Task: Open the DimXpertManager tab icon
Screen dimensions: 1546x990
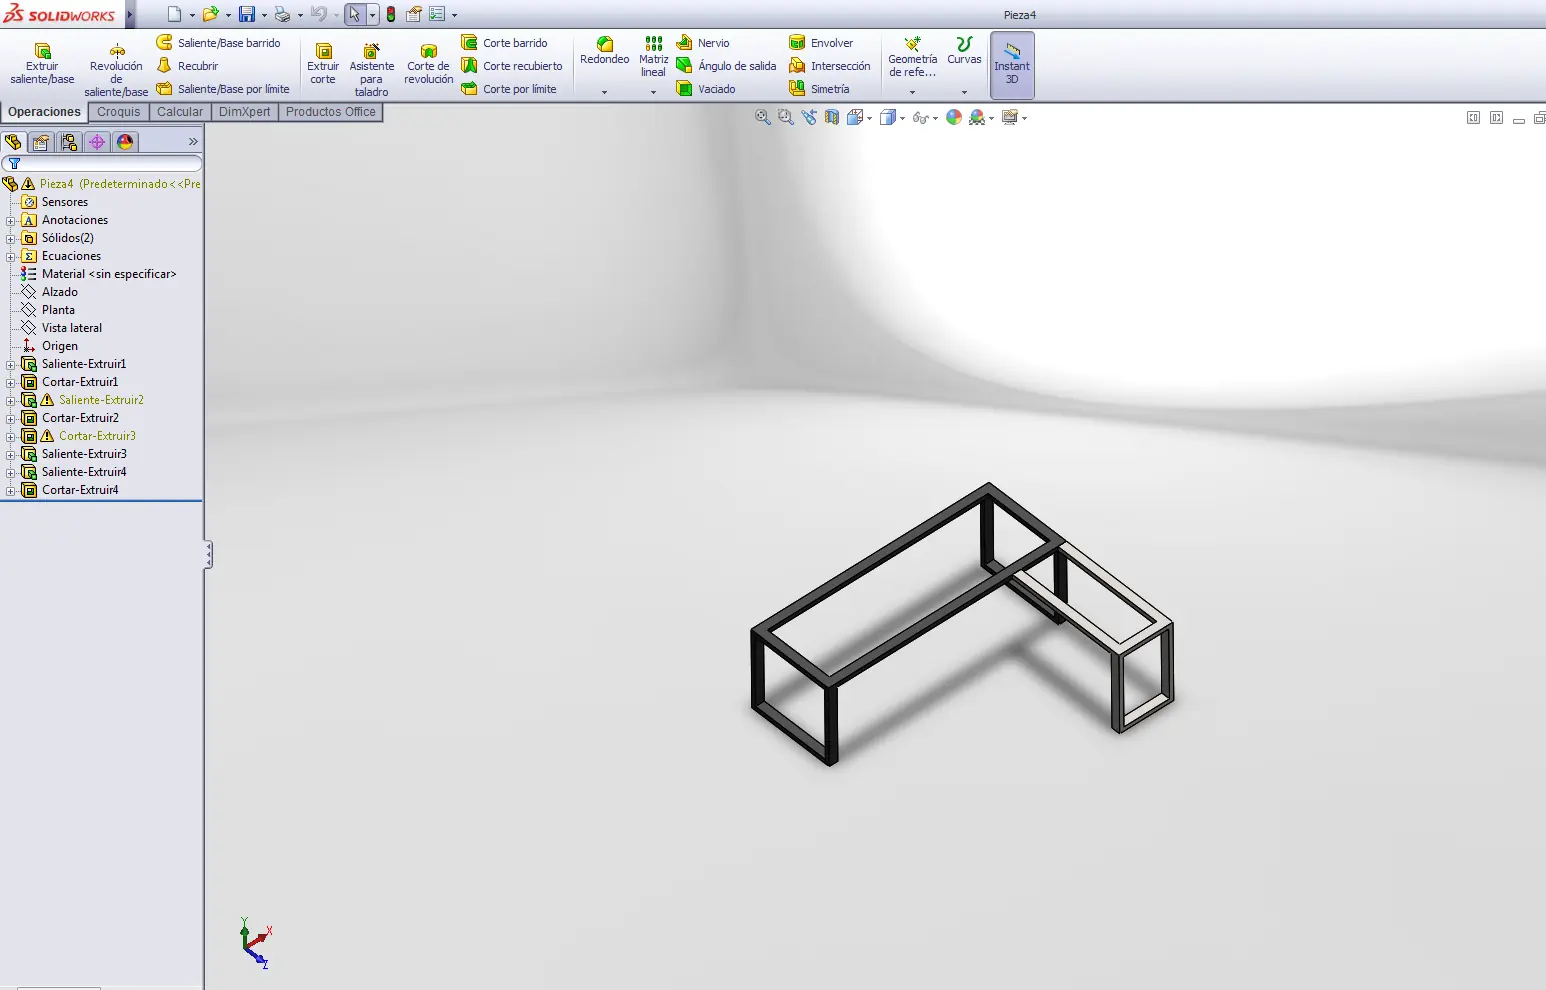Action: pyautogui.click(x=97, y=142)
